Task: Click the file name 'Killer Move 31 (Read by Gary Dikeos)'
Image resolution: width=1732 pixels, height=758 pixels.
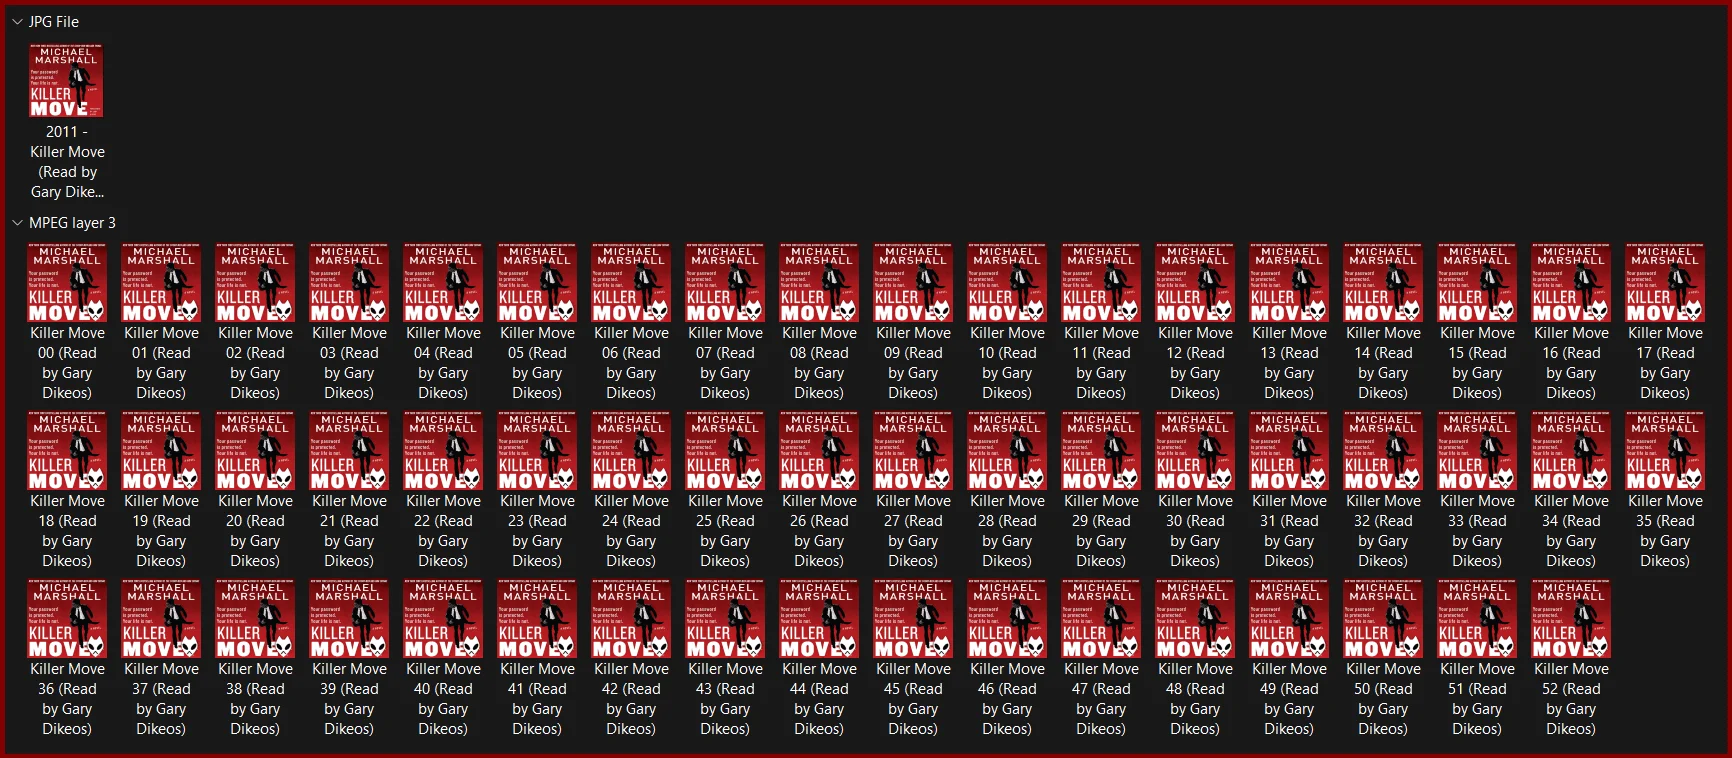Action: (1289, 531)
